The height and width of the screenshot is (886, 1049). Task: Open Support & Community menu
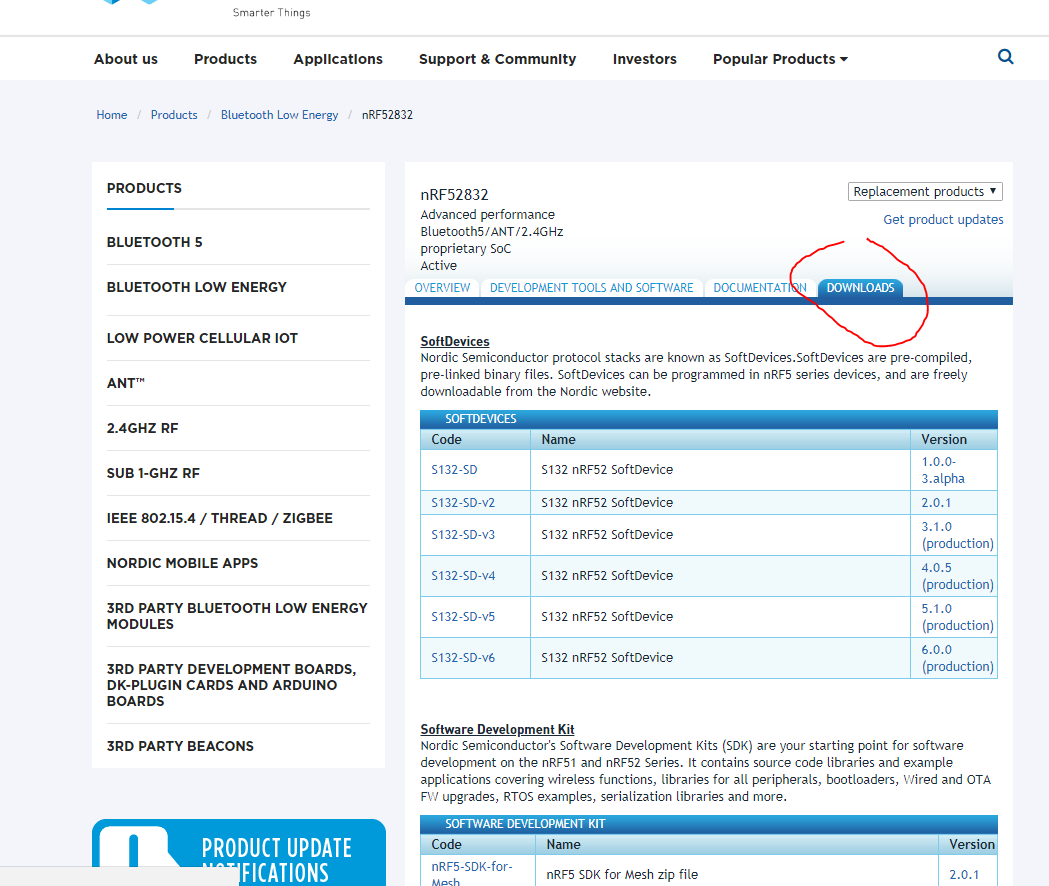(497, 59)
